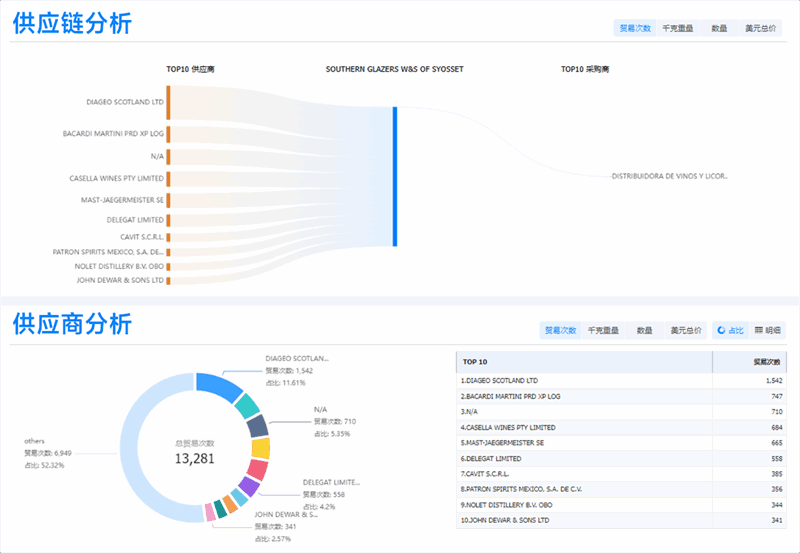
Task: Click the blue DIAGEO donut segment
Action: (214, 384)
